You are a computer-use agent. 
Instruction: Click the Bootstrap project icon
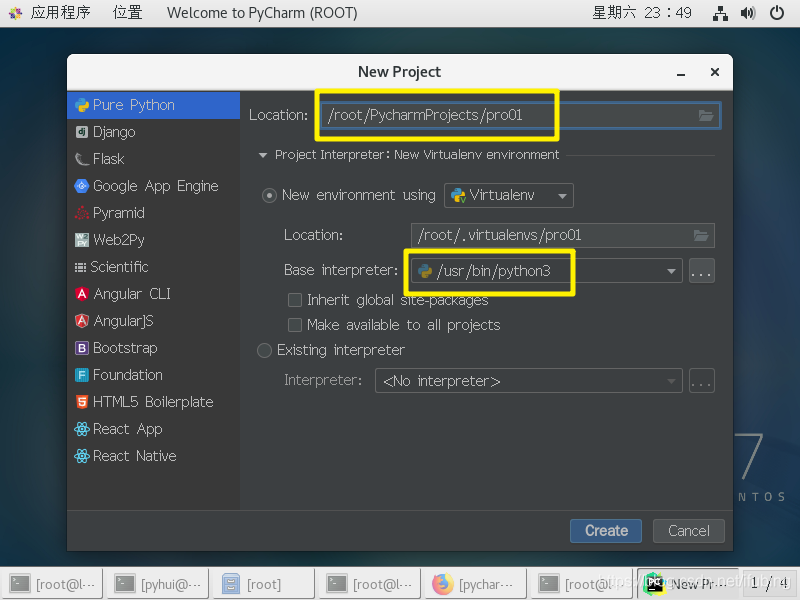click(x=82, y=348)
